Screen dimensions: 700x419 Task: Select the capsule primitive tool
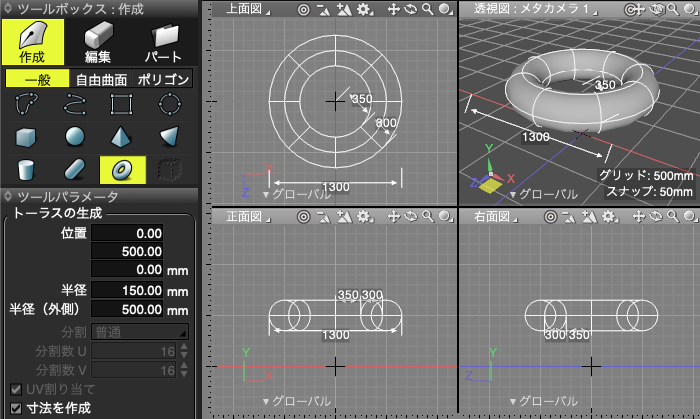[75, 170]
